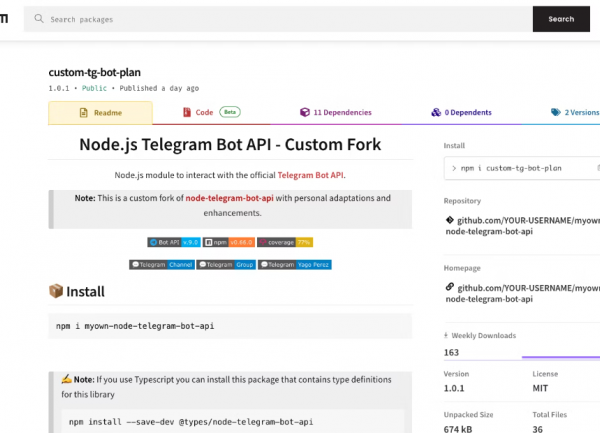Click the npm v0.66.0 badge
Viewport: 600px width, 433px height.
tap(228, 242)
